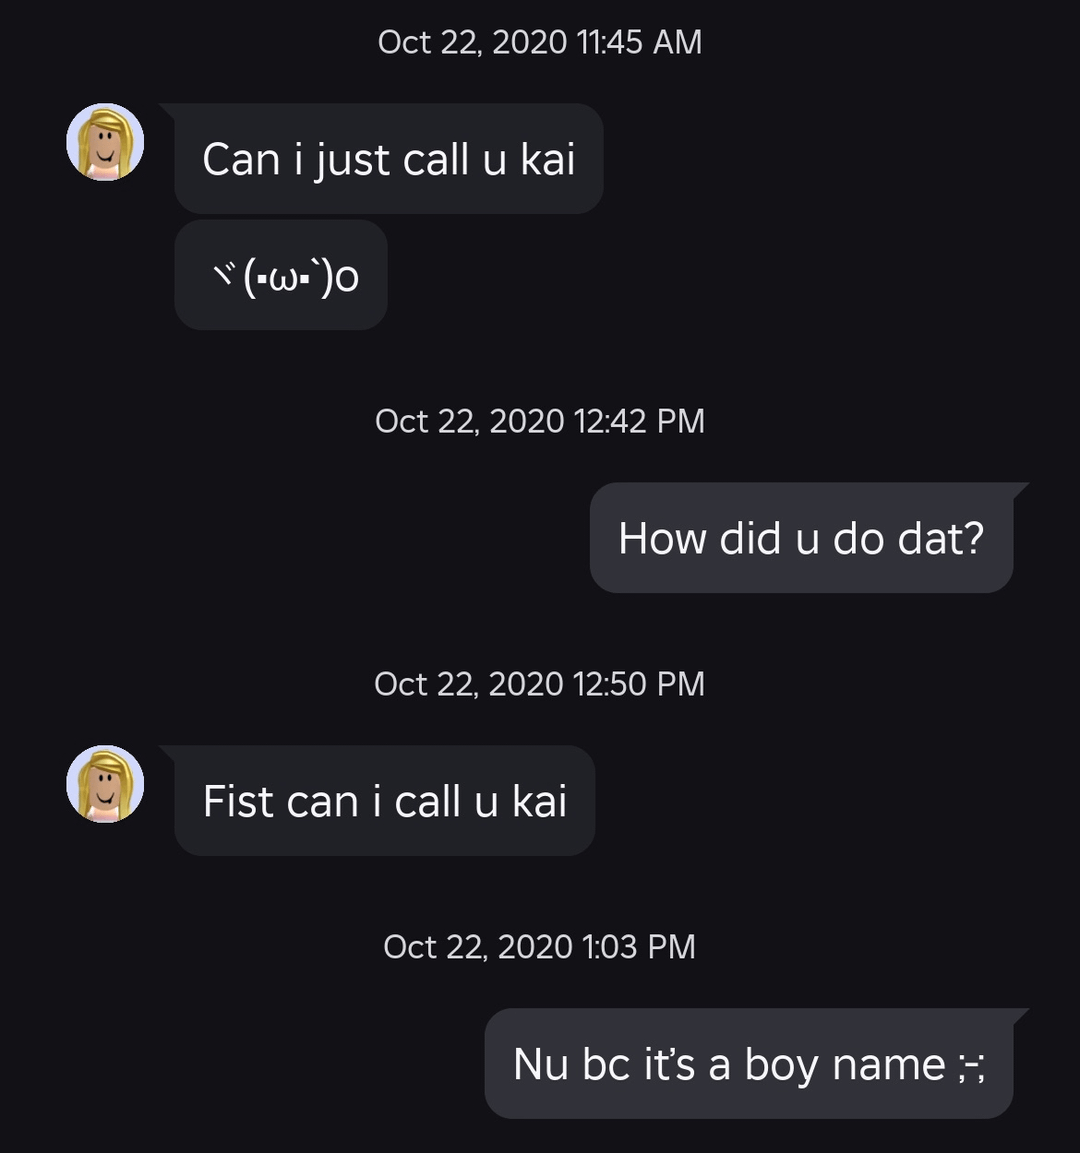Click "kai" in the "Fist can i call" message
1080x1153 pixels.
(x=540, y=801)
